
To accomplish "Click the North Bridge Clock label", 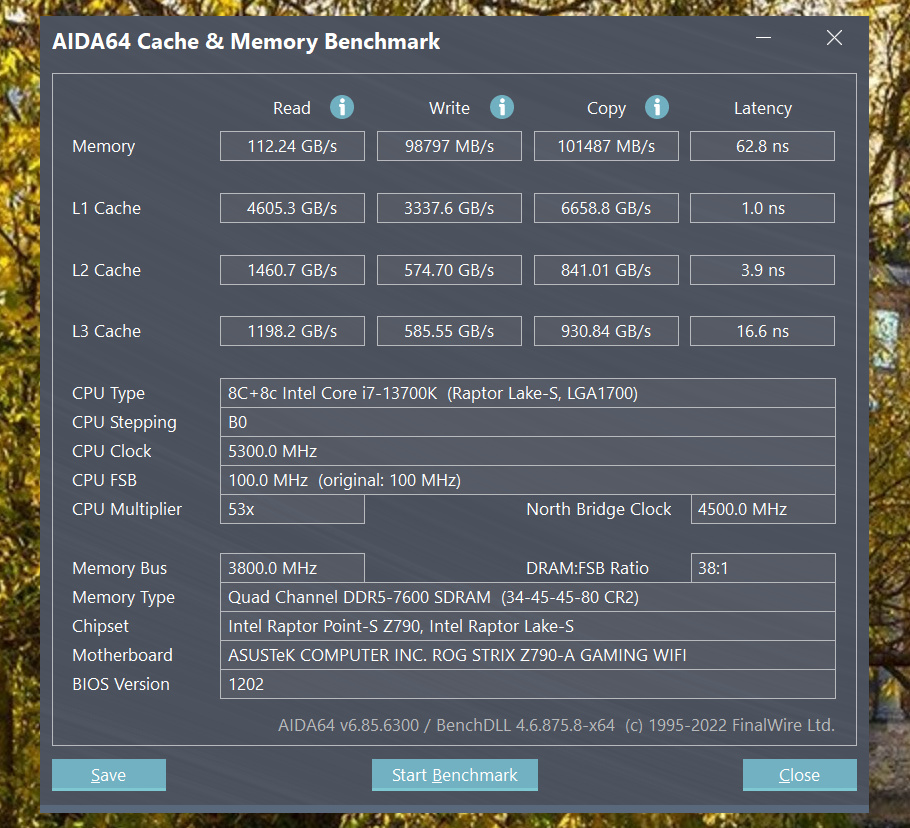I will tap(598, 509).
